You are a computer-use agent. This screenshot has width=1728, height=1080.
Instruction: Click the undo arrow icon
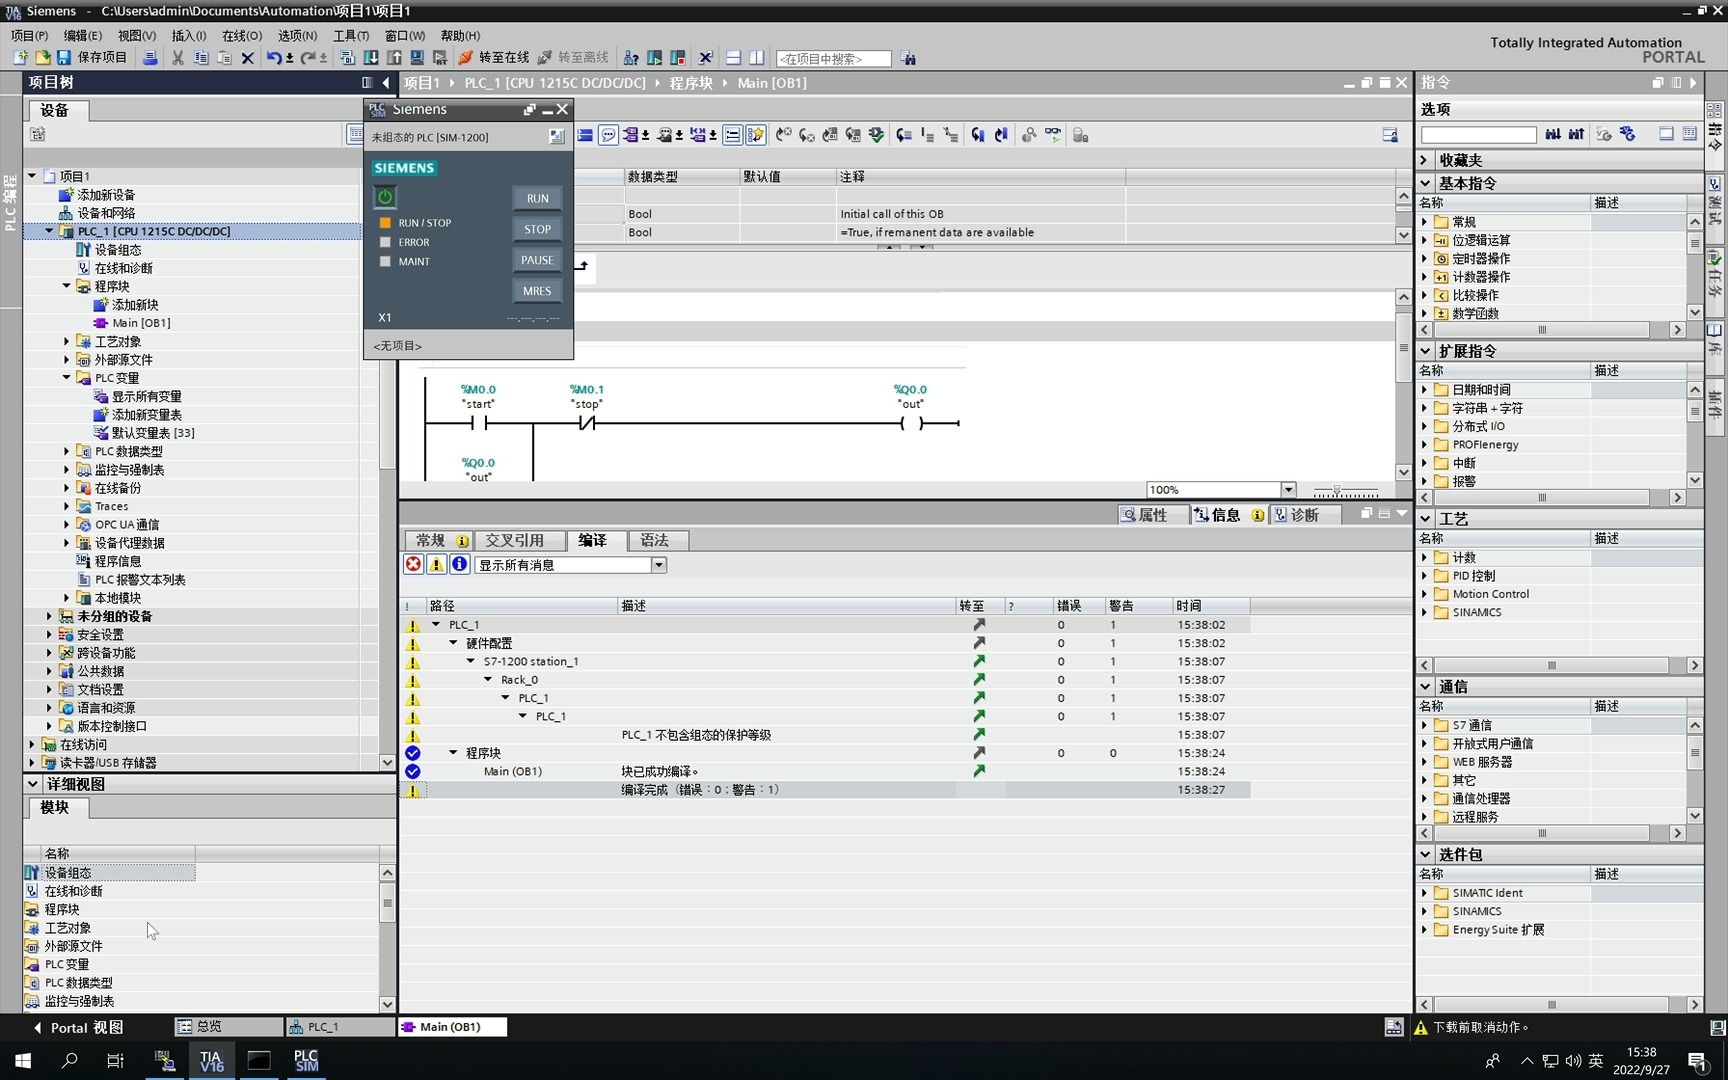[x=273, y=58]
